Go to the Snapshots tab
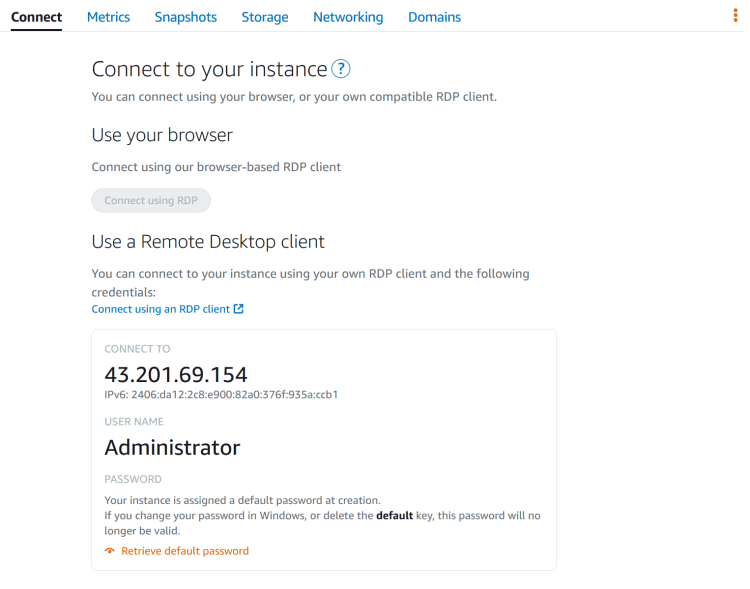Screen dimensions: 750x589 185,17
